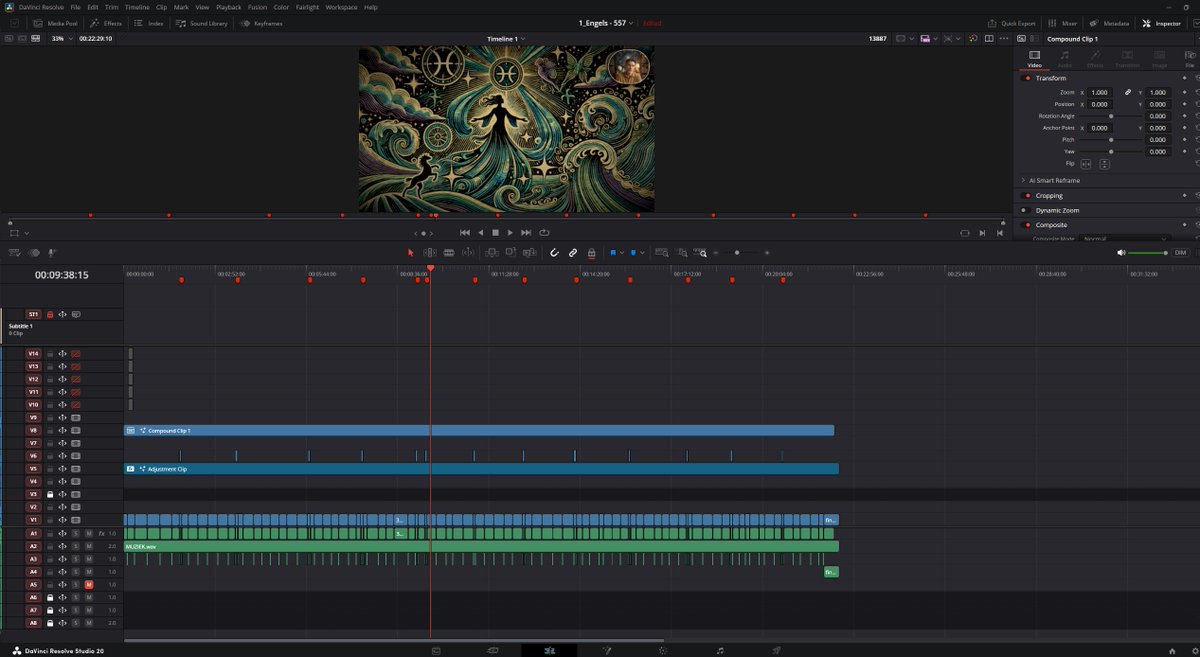This screenshot has height=657, width=1200.
Task: Toggle the Cropping enable switch
Action: pos(1026,196)
